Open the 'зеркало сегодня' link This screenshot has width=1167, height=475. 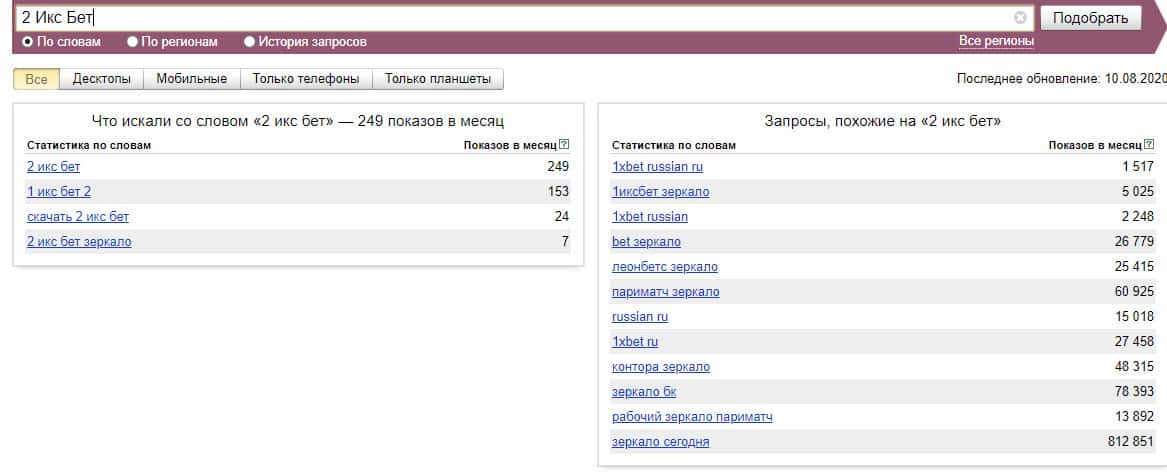660,442
